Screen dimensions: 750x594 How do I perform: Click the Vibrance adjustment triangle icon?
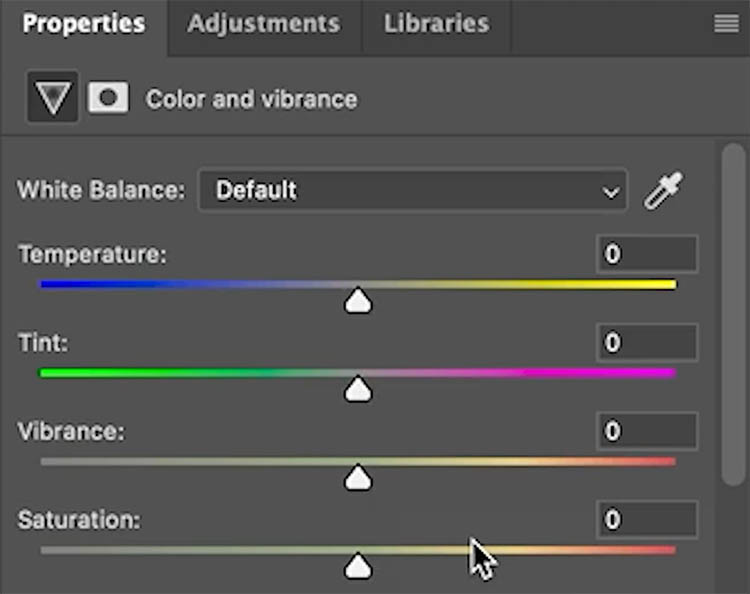(52, 98)
